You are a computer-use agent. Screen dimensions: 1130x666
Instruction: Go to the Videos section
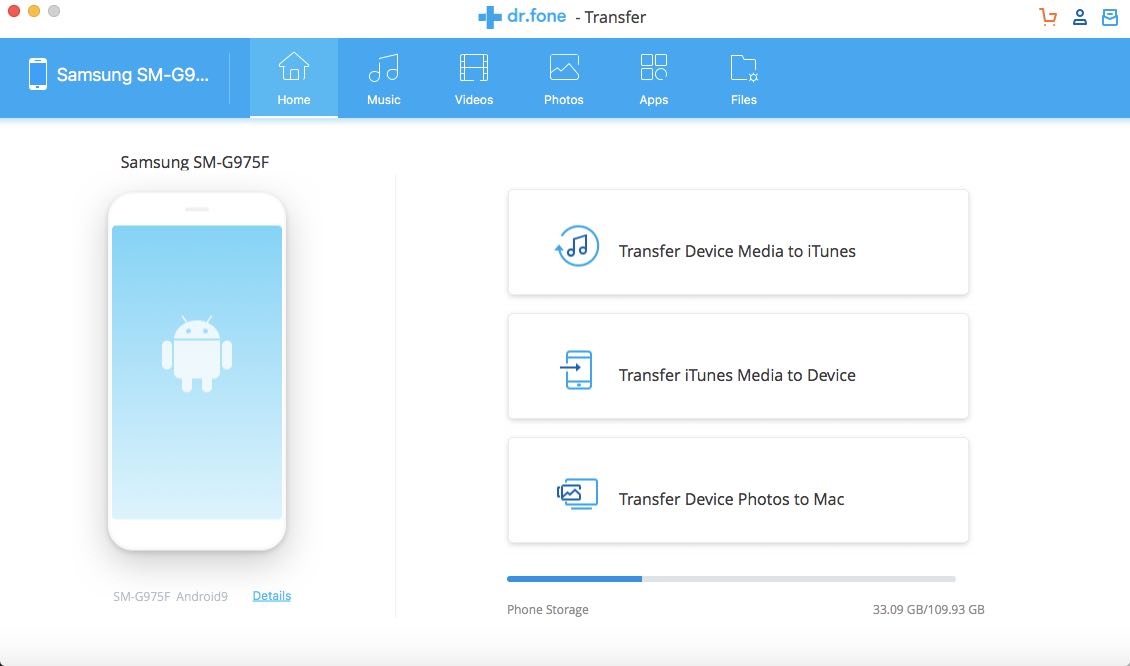pyautogui.click(x=473, y=79)
